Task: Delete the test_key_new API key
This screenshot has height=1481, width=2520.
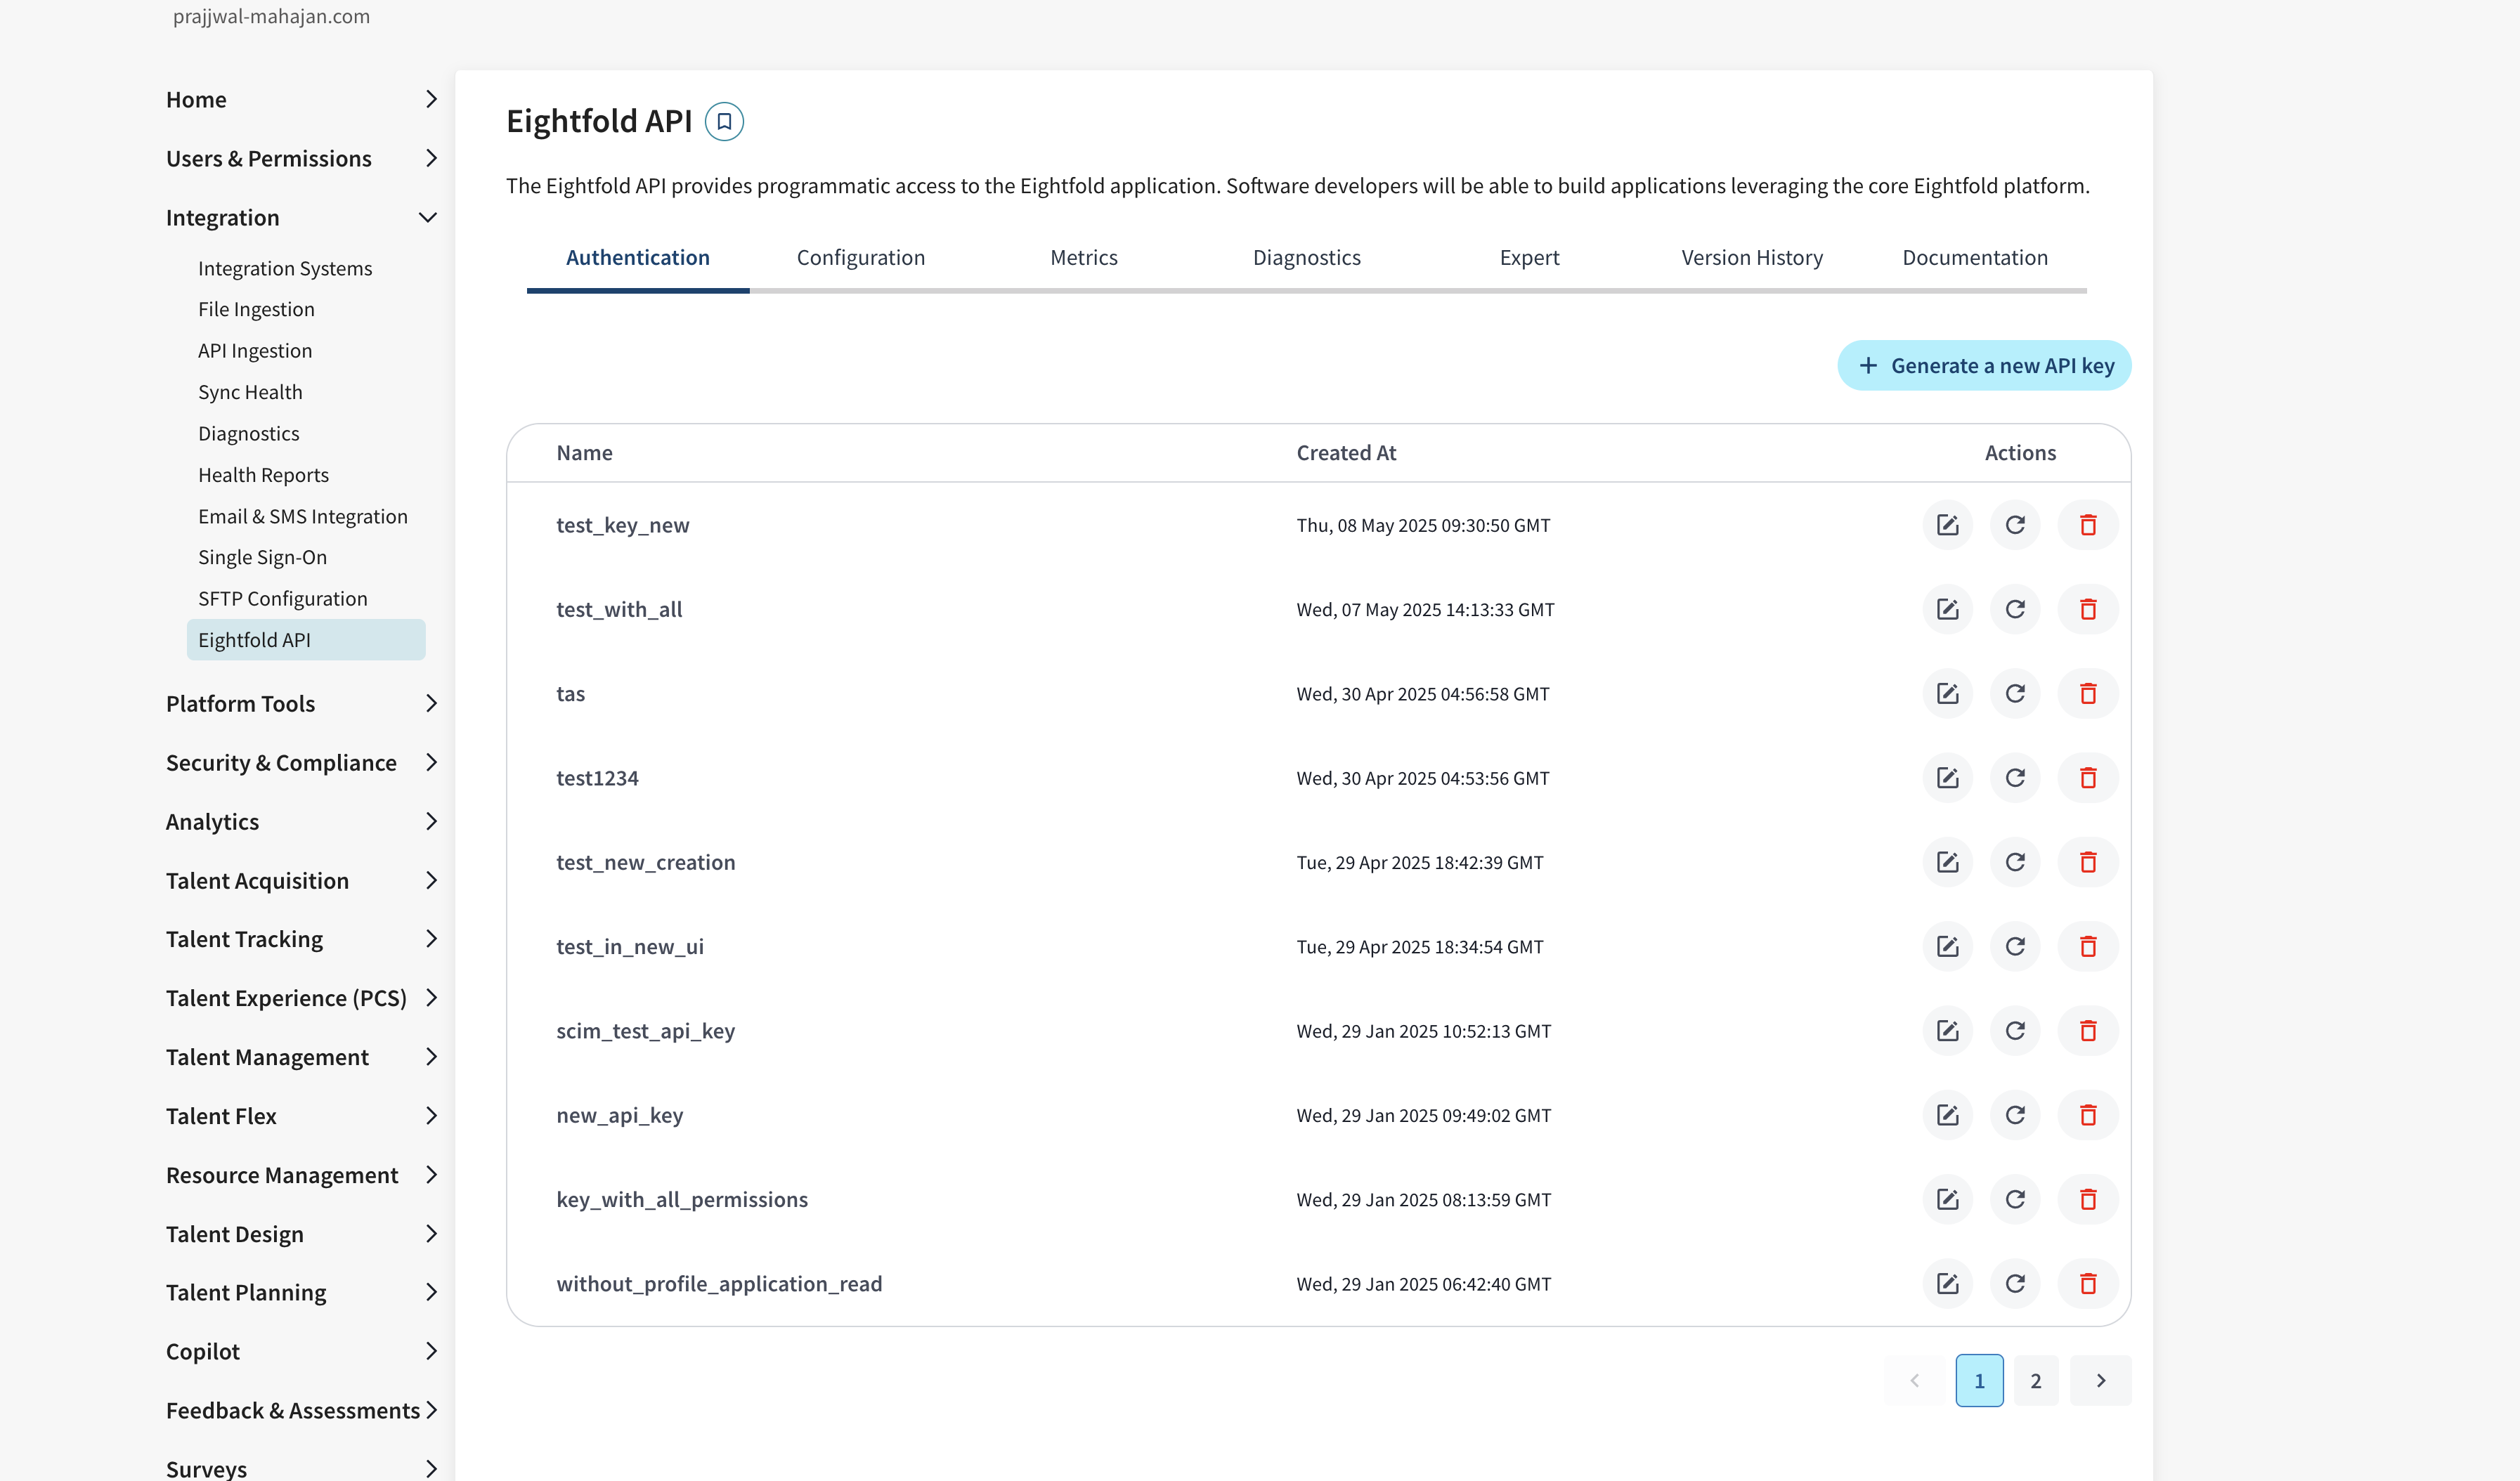Action: [2088, 525]
